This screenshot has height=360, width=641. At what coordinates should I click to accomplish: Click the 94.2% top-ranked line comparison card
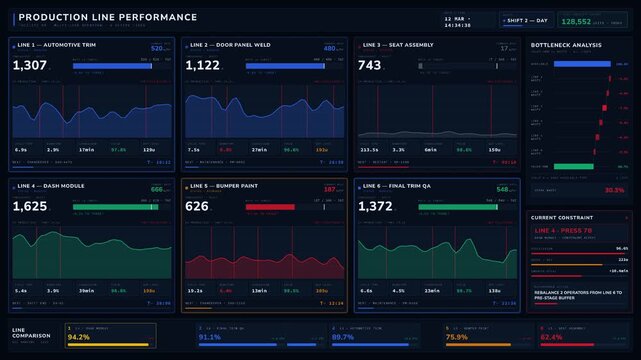click(x=110, y=336)
